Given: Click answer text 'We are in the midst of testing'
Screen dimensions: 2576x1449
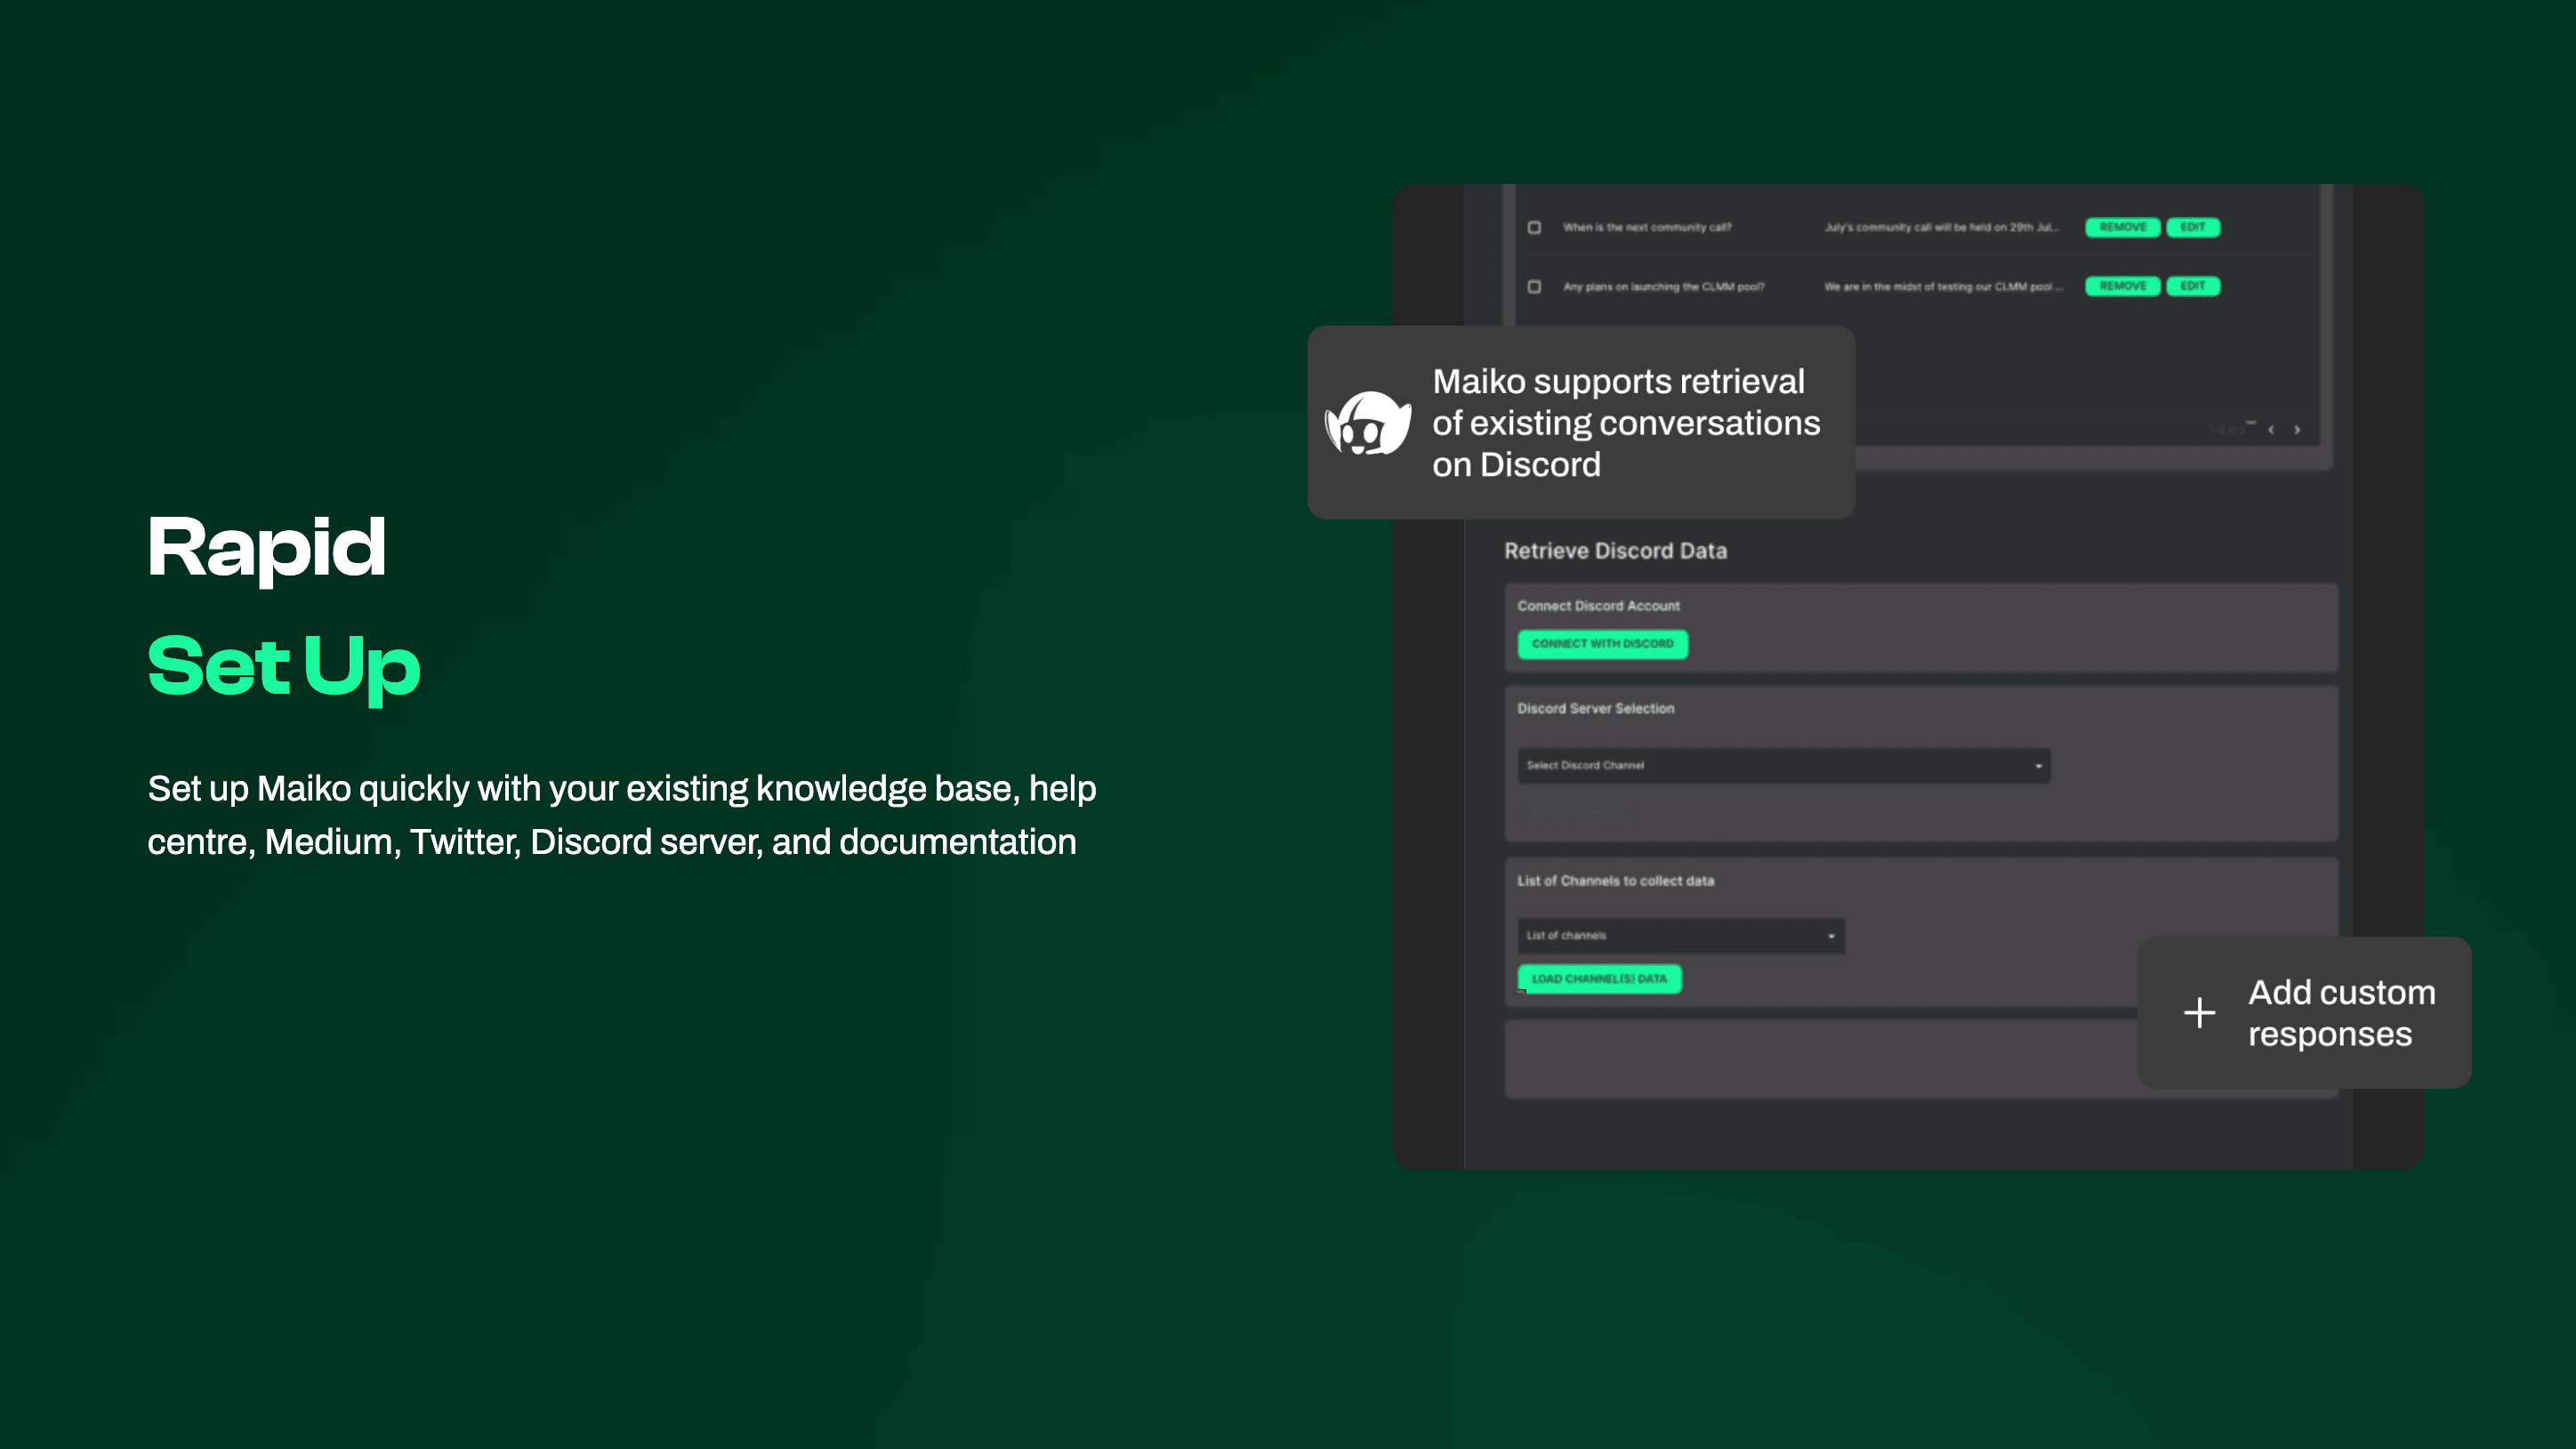Looking at the screenshot, I should pyautogui.click(x=1943, y=287).
